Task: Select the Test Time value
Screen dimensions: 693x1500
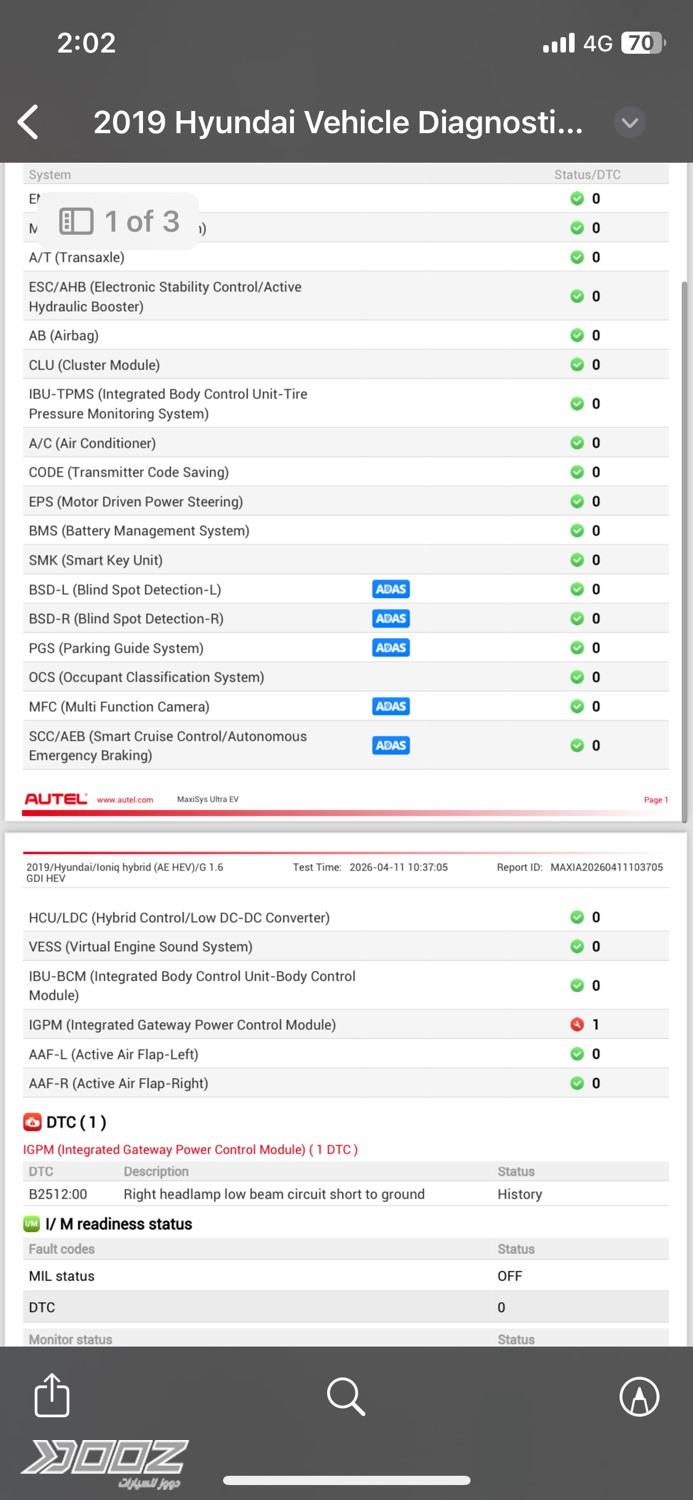Action: (399, 867)
